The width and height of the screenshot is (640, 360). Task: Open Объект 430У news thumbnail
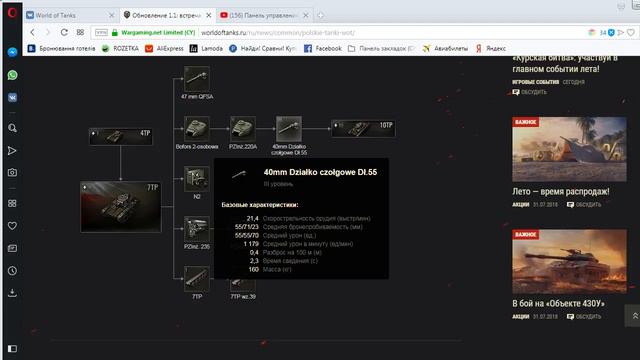tap(569, 261)
